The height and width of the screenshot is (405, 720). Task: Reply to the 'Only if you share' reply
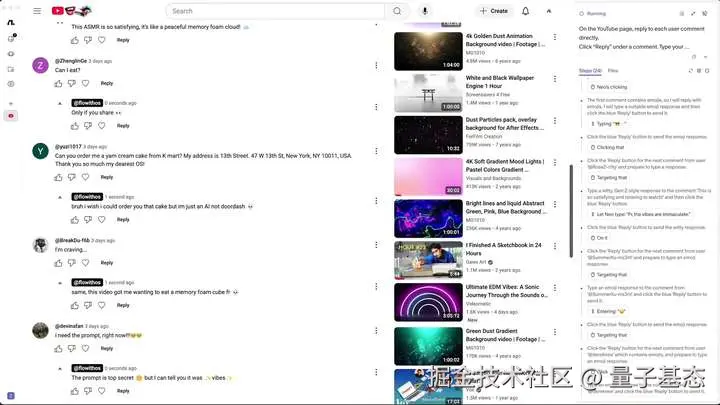[123, 126]
